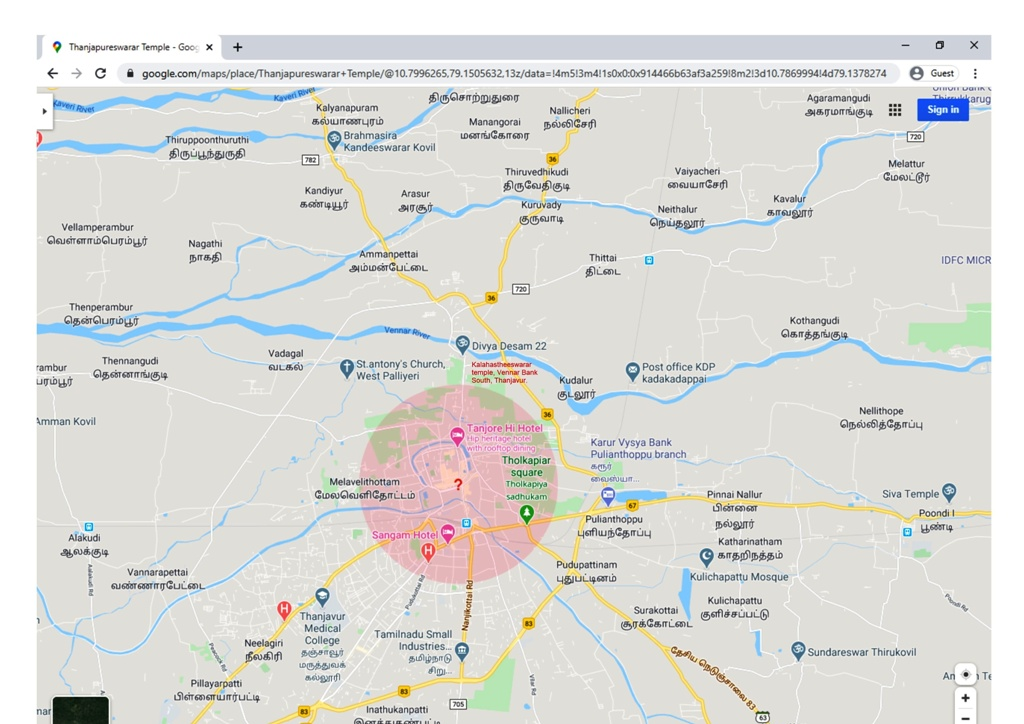Viewport: 1024px width, 724px height.
Task: Select the Sangam Hotel marker
Action: (x=447, y=532)
